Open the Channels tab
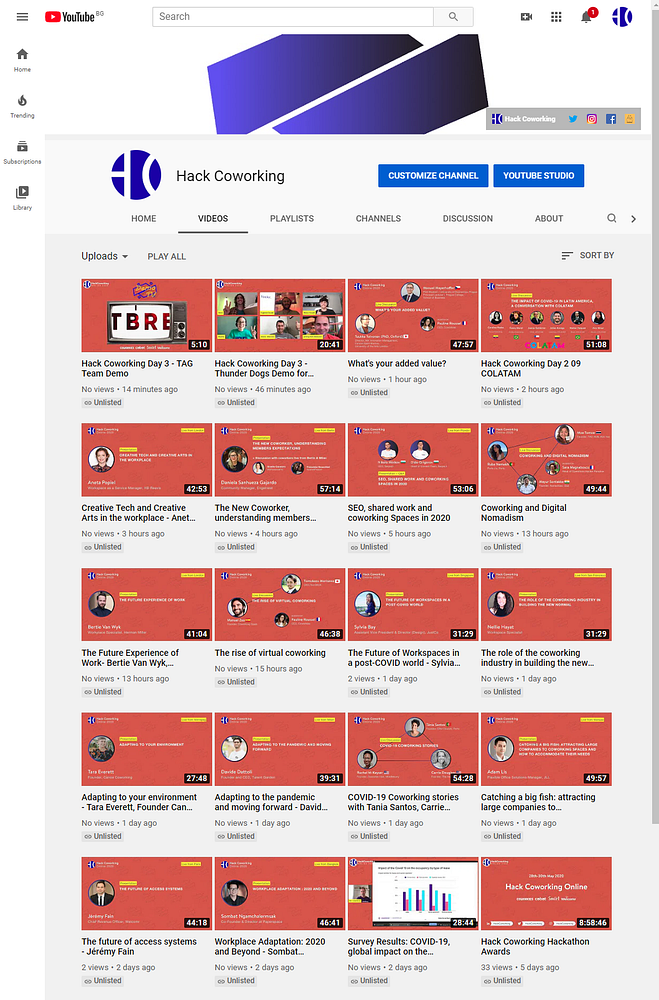This screenshot has width=659, height=1000. pyautogui.click(x=378, y=218)
